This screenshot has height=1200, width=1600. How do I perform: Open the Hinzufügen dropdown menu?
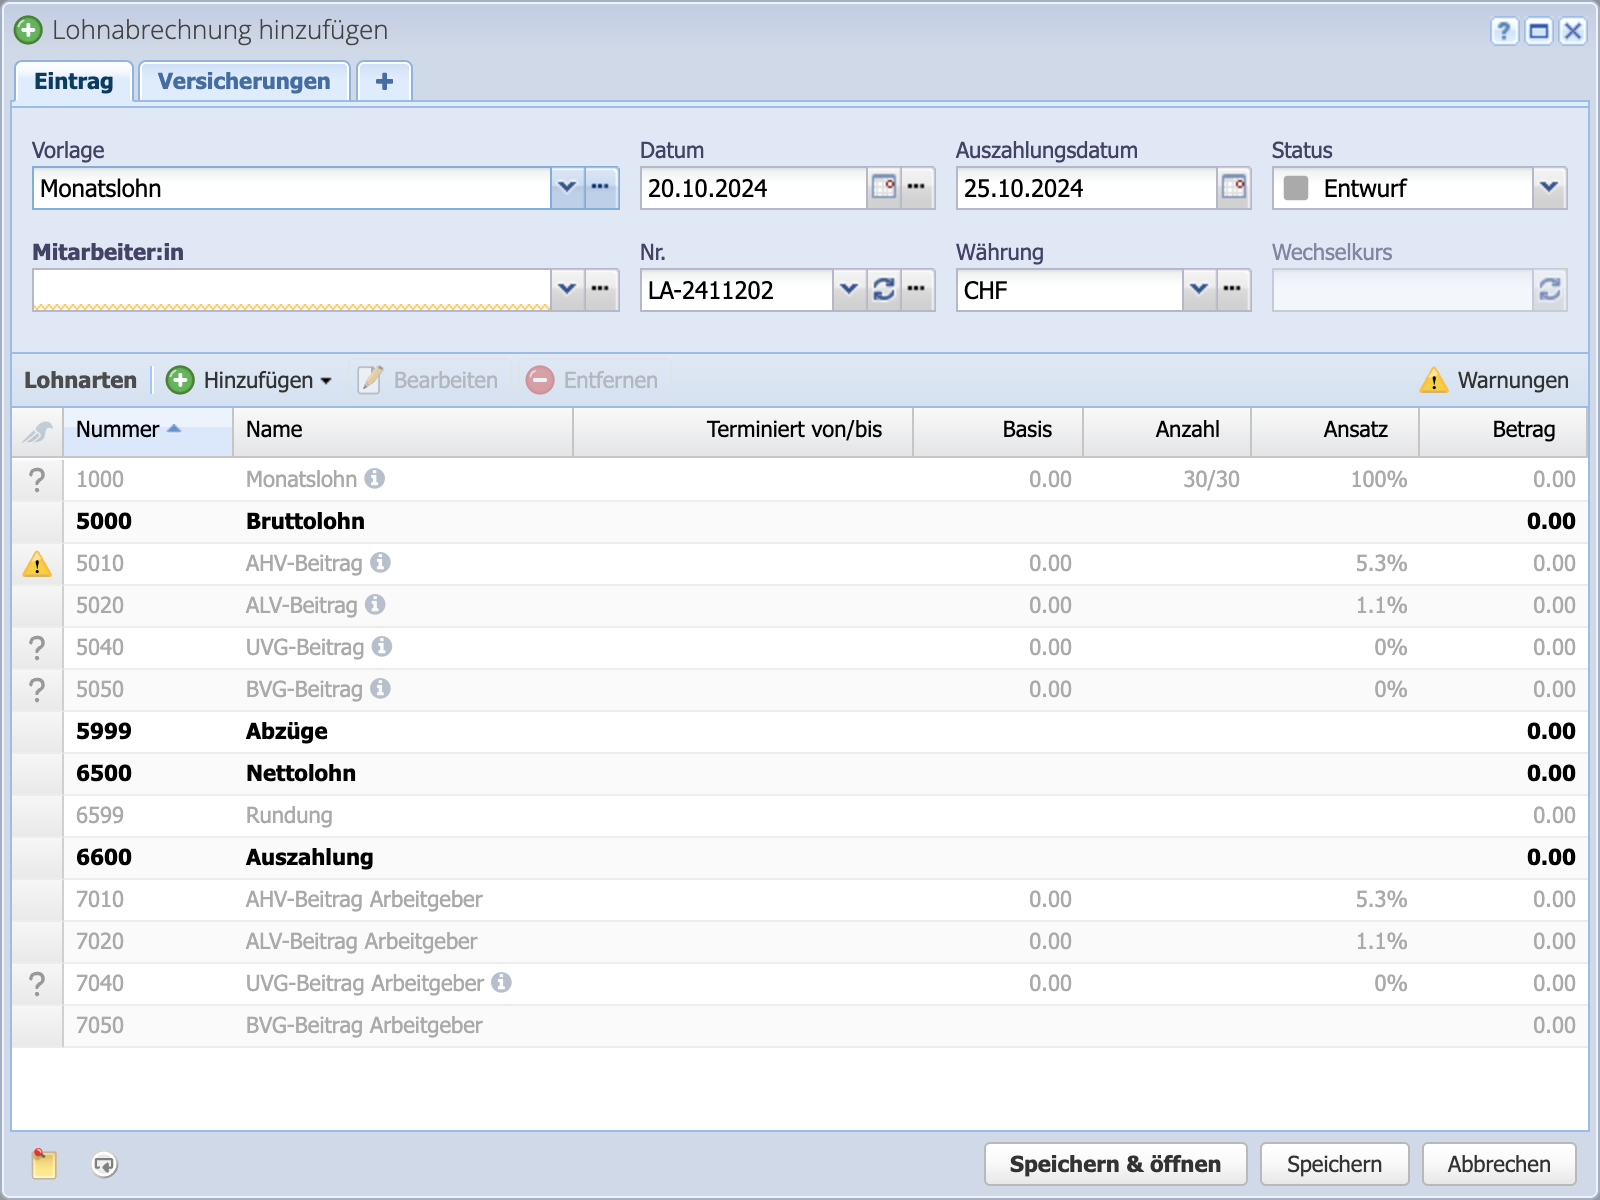click(x=250, y=380)
